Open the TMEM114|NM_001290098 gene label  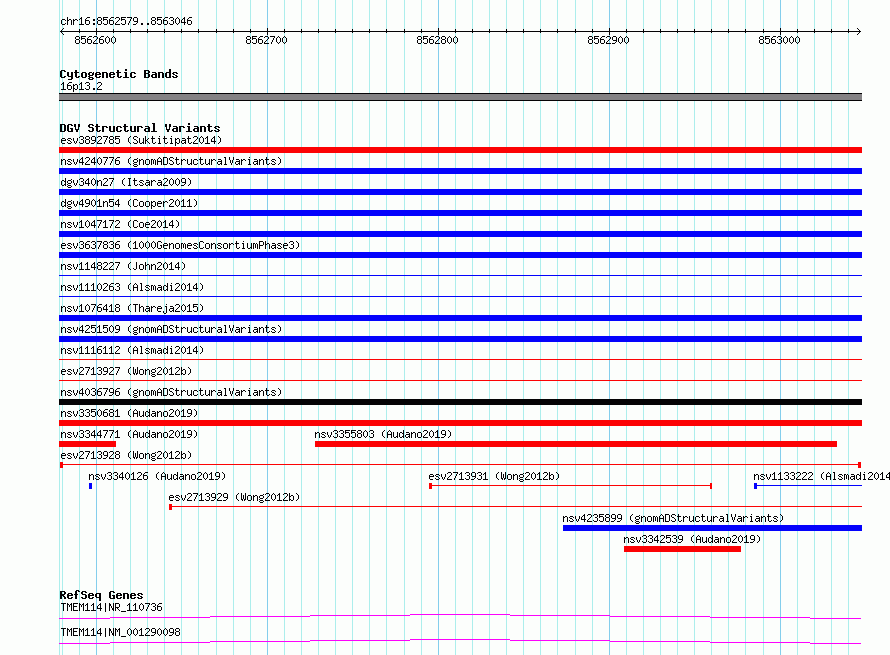(120, 632)
